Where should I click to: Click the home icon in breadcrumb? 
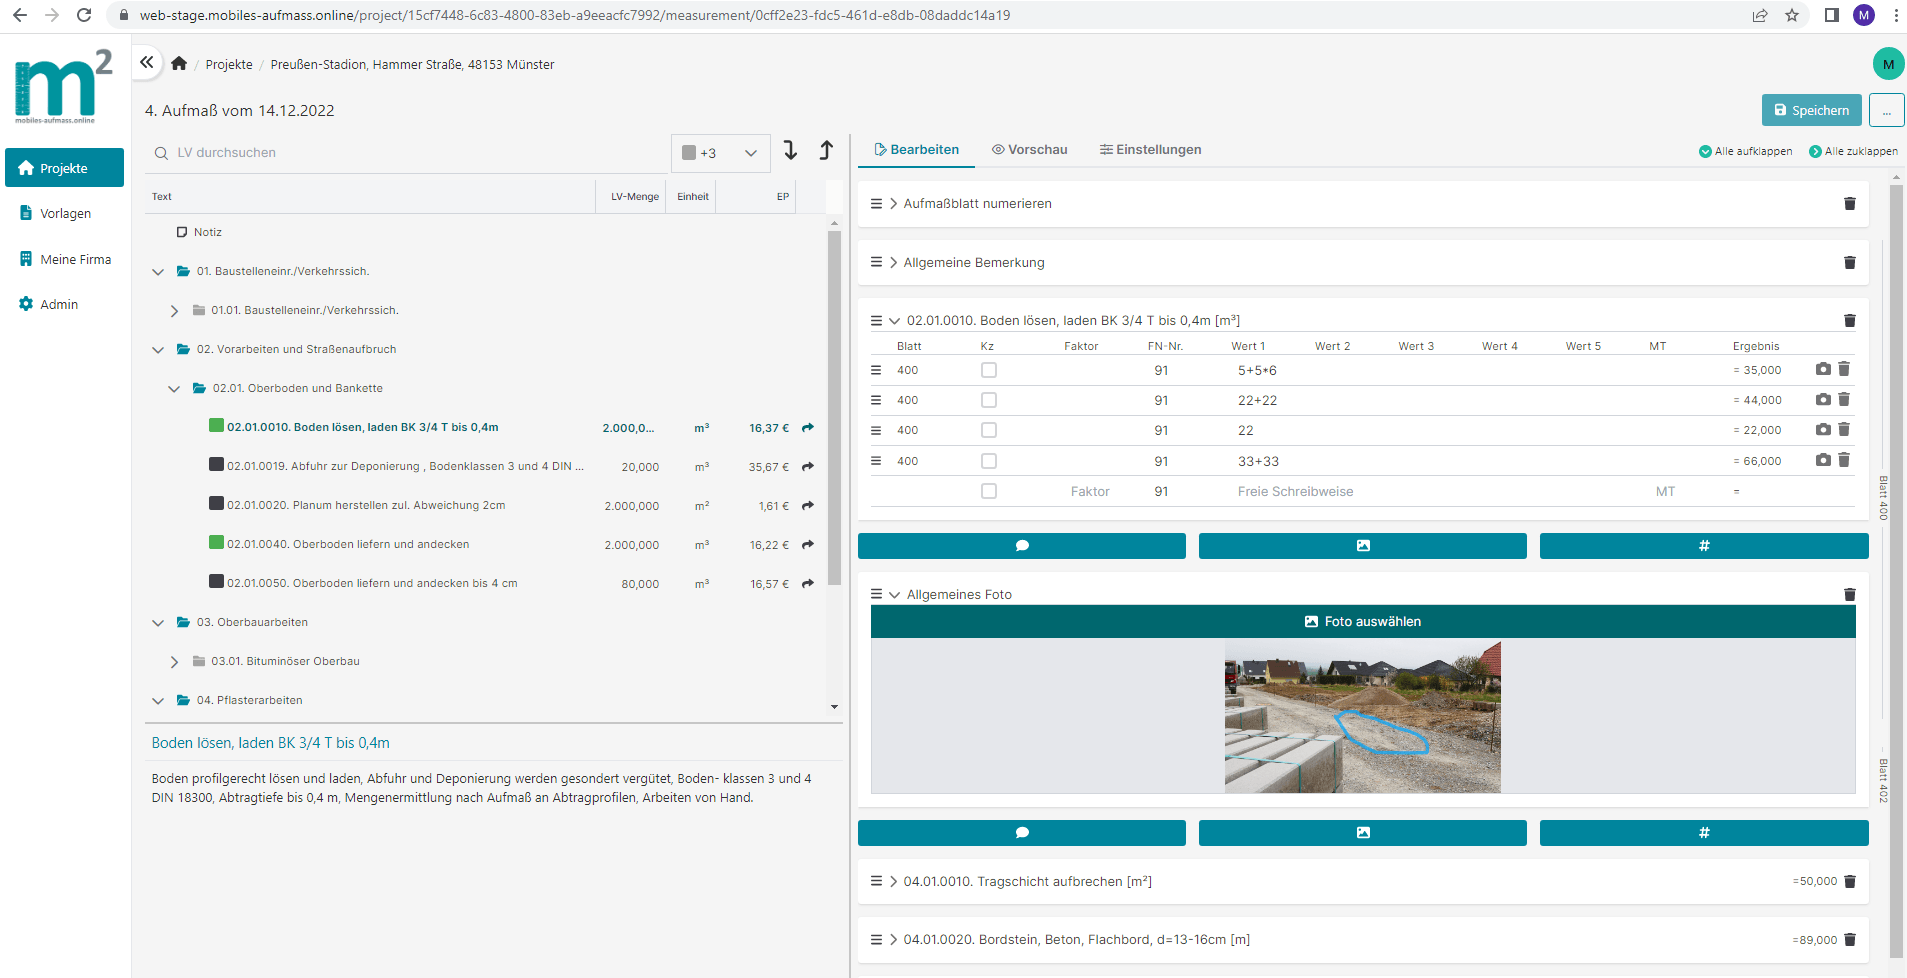click(x=179, y=64)
